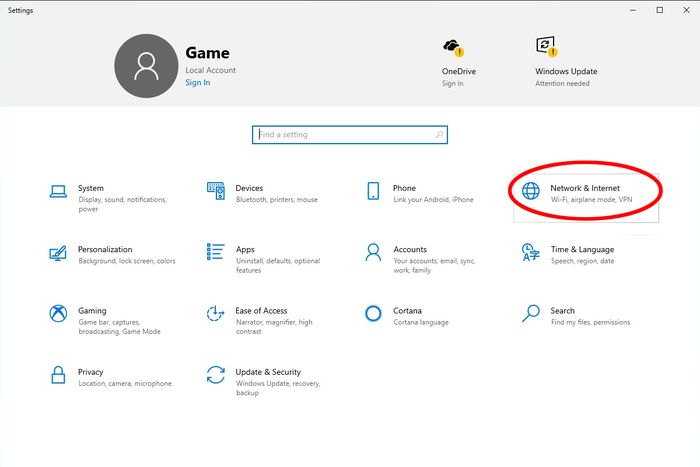Click the Personalization paintbrush icon
The width and height of the screenshot is (700, 467).
pos(58,253)
